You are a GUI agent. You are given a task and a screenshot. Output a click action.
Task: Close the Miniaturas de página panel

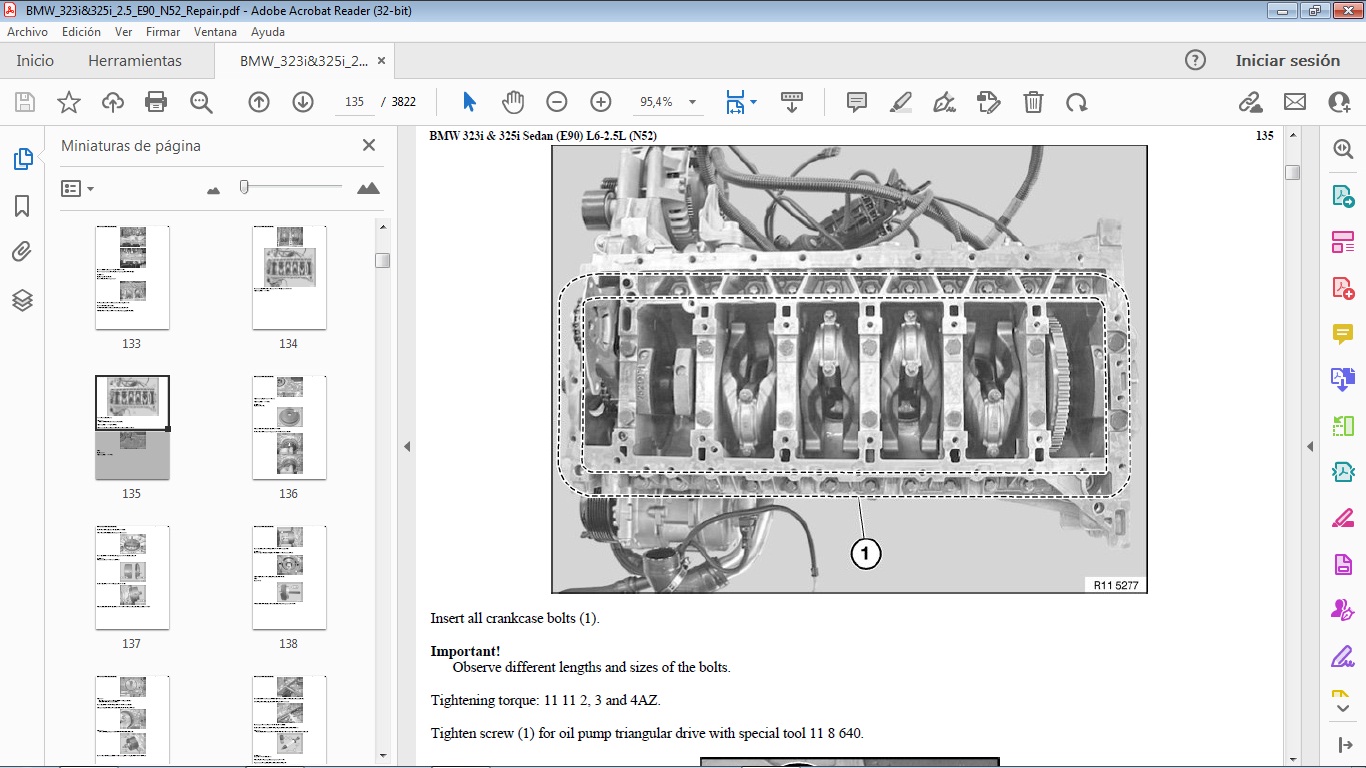click(x=369, y=145)
